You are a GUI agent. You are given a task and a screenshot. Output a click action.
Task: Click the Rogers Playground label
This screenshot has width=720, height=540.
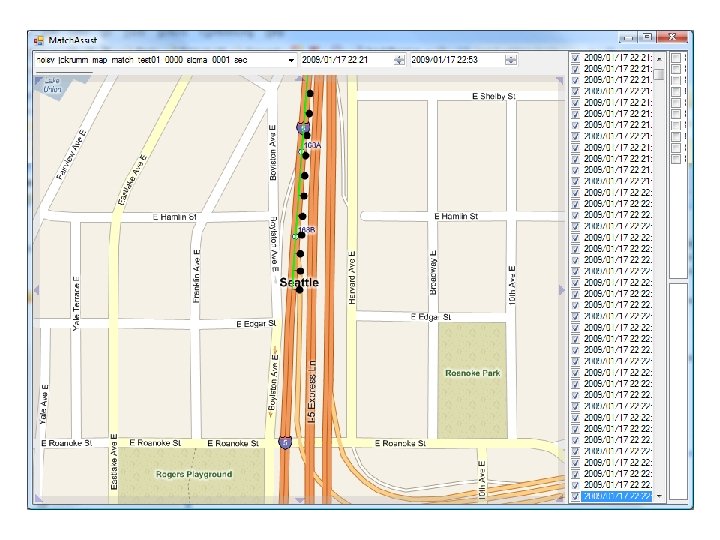point(194,474)
